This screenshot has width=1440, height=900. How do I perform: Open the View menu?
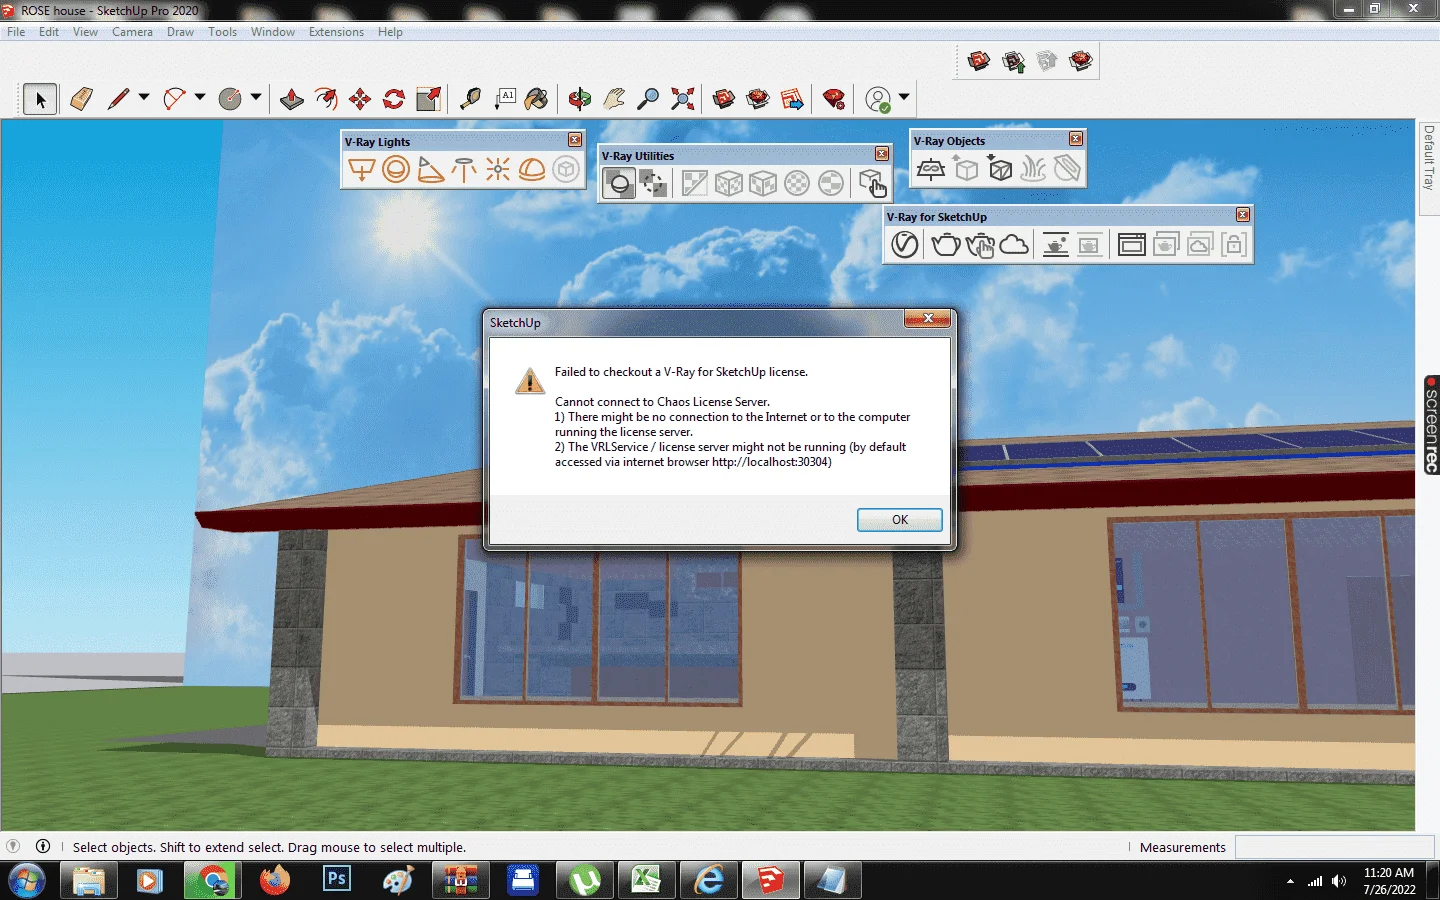tap(85, 32)
